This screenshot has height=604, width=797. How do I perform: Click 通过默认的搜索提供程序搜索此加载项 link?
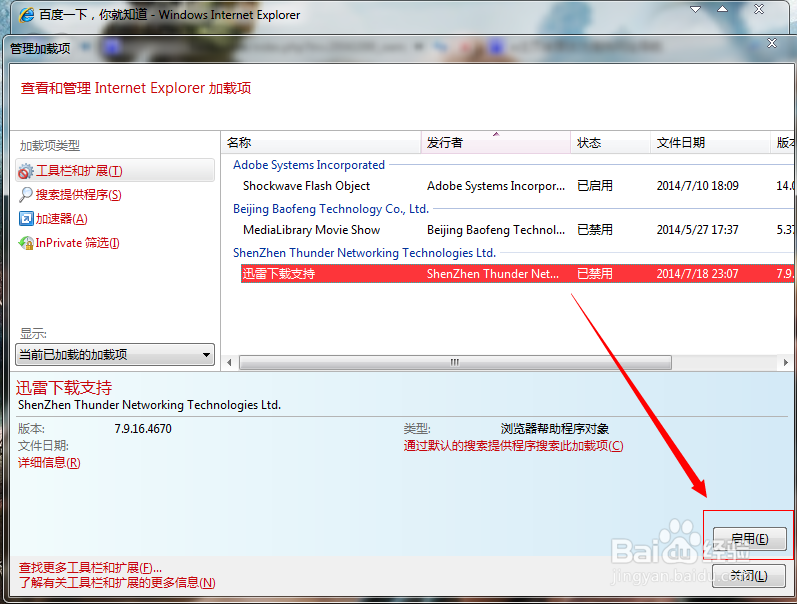click(x=513, y=446)
